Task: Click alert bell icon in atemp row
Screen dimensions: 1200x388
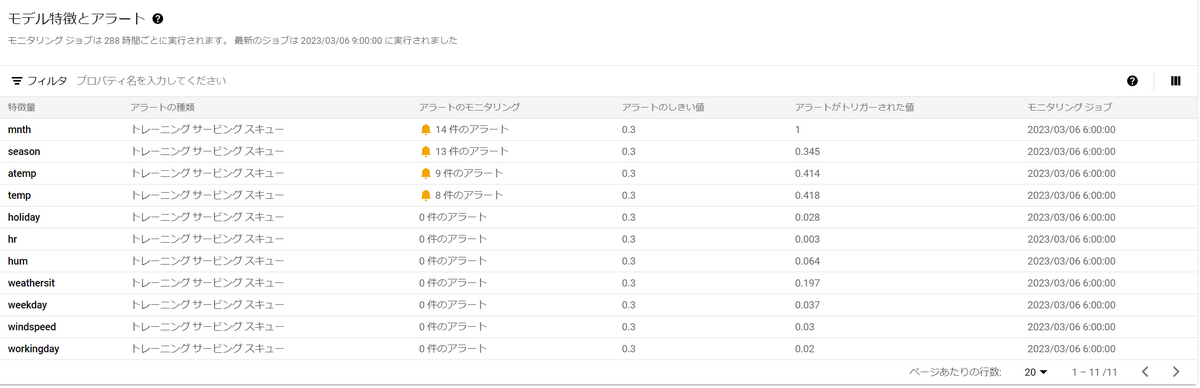Action: pyautogui.click(x=426, y=174)
